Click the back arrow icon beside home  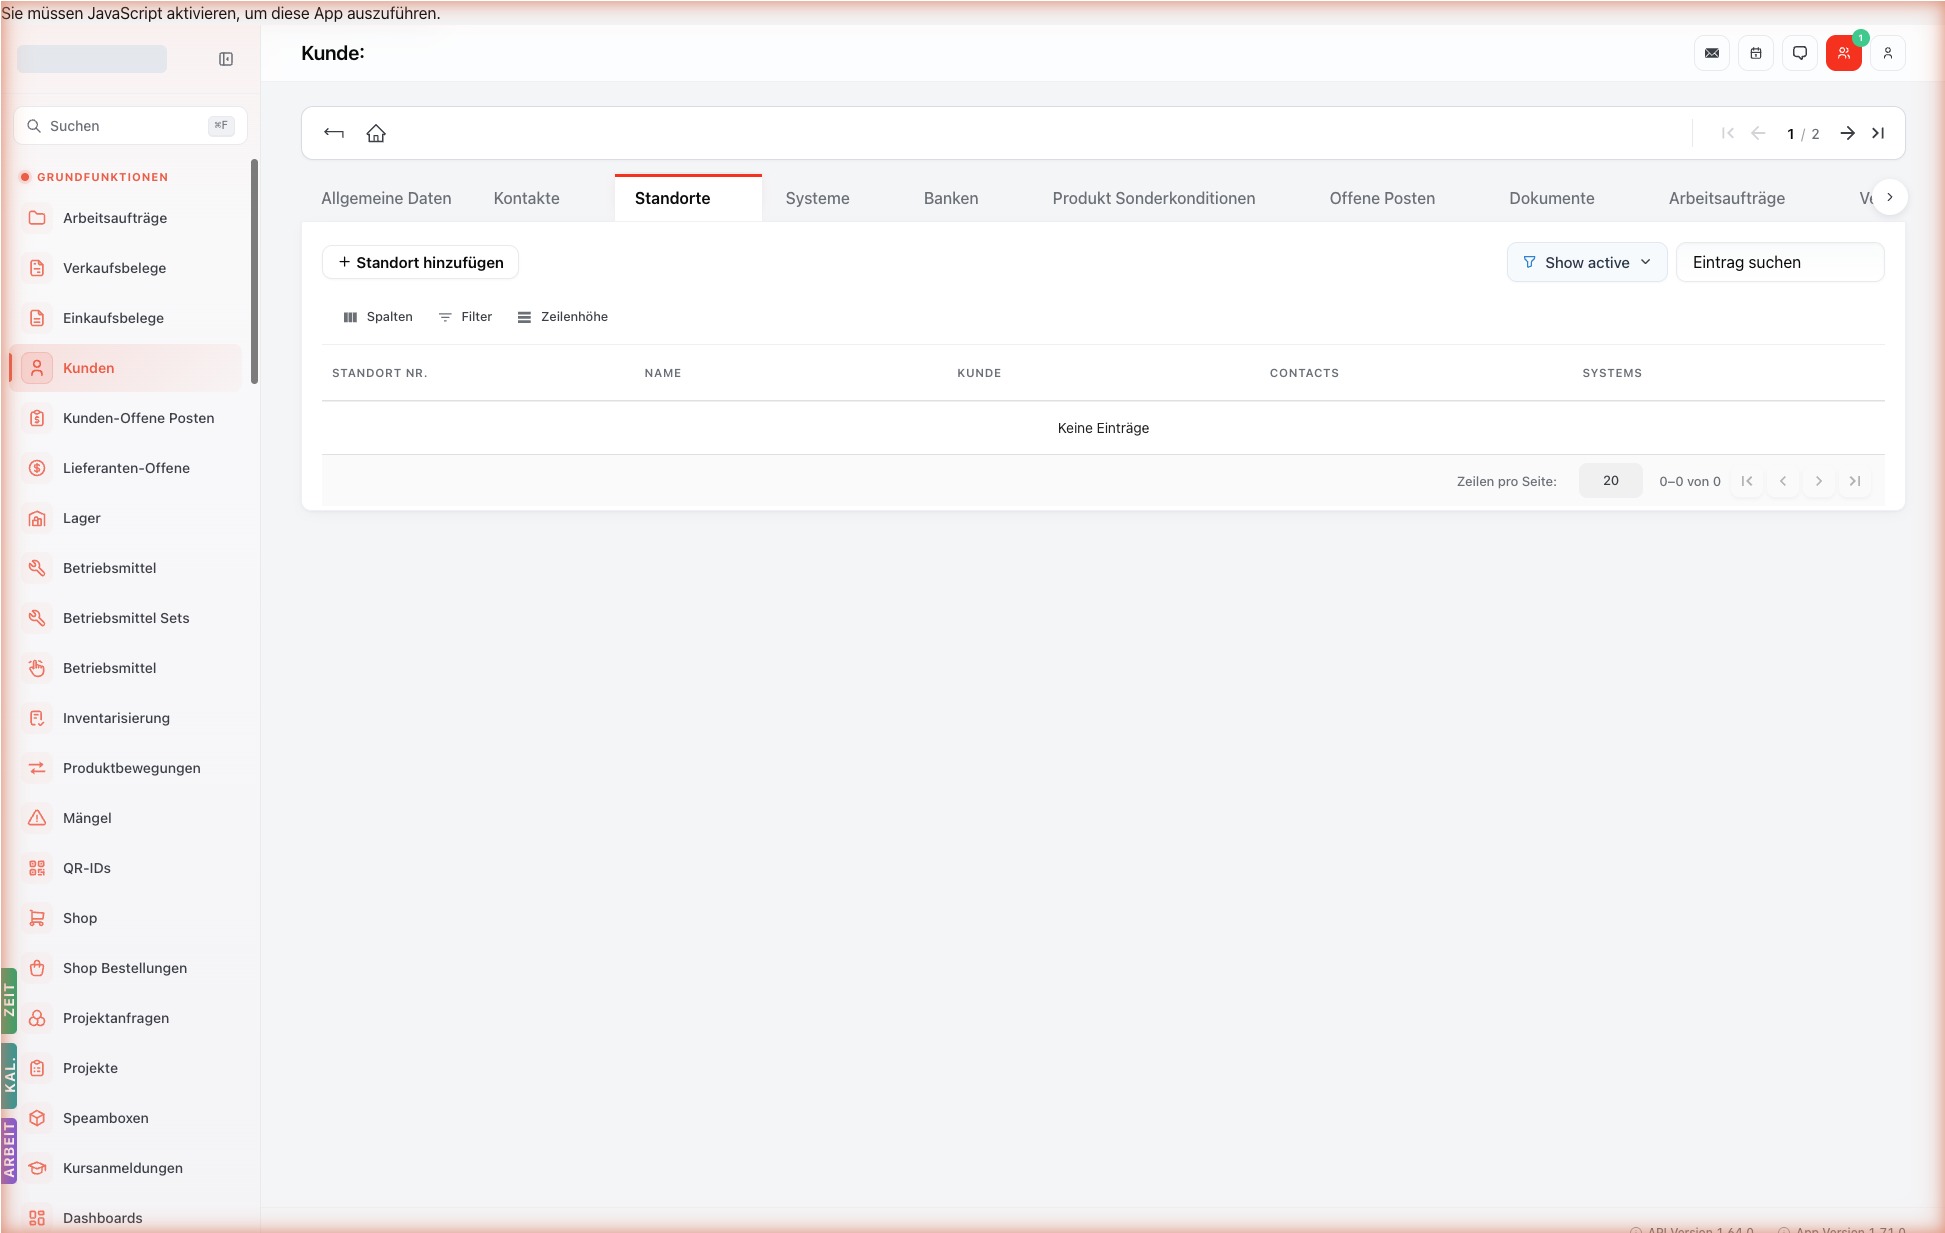[x=334, y=133]
